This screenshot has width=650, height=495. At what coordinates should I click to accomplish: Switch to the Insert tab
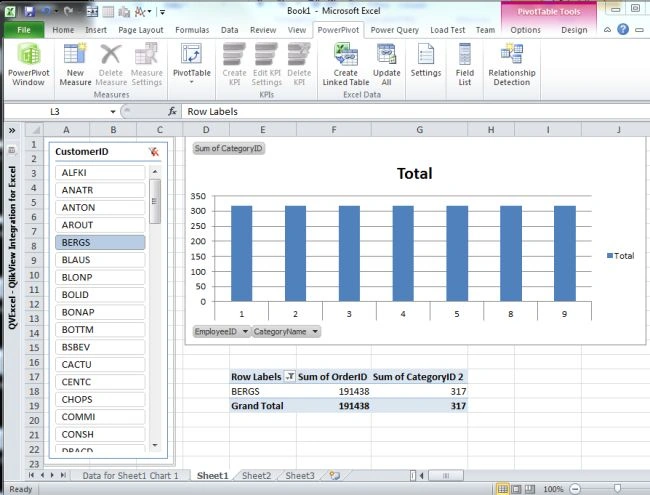click(x=96, y=30)
